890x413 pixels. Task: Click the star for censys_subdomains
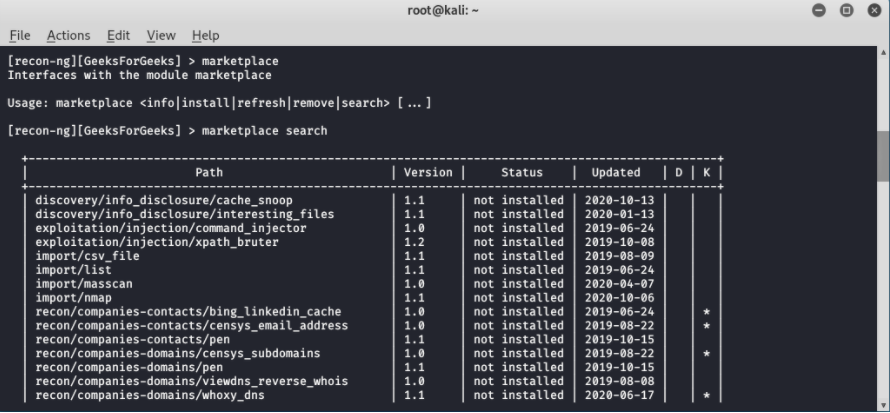pyautogui.click(x=707, y=353)
